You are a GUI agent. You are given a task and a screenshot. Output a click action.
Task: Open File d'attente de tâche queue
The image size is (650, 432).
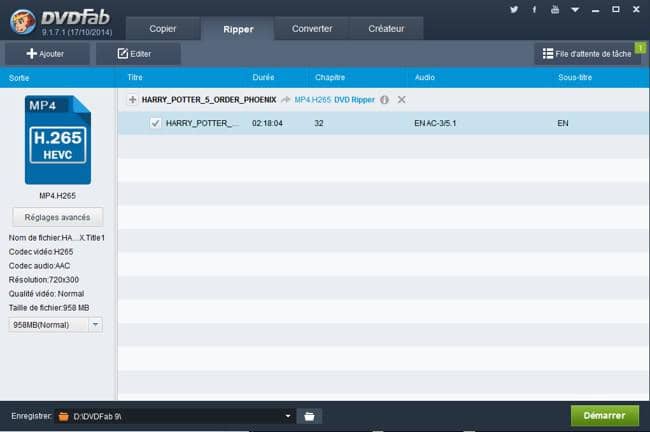[x=588, y=54]
